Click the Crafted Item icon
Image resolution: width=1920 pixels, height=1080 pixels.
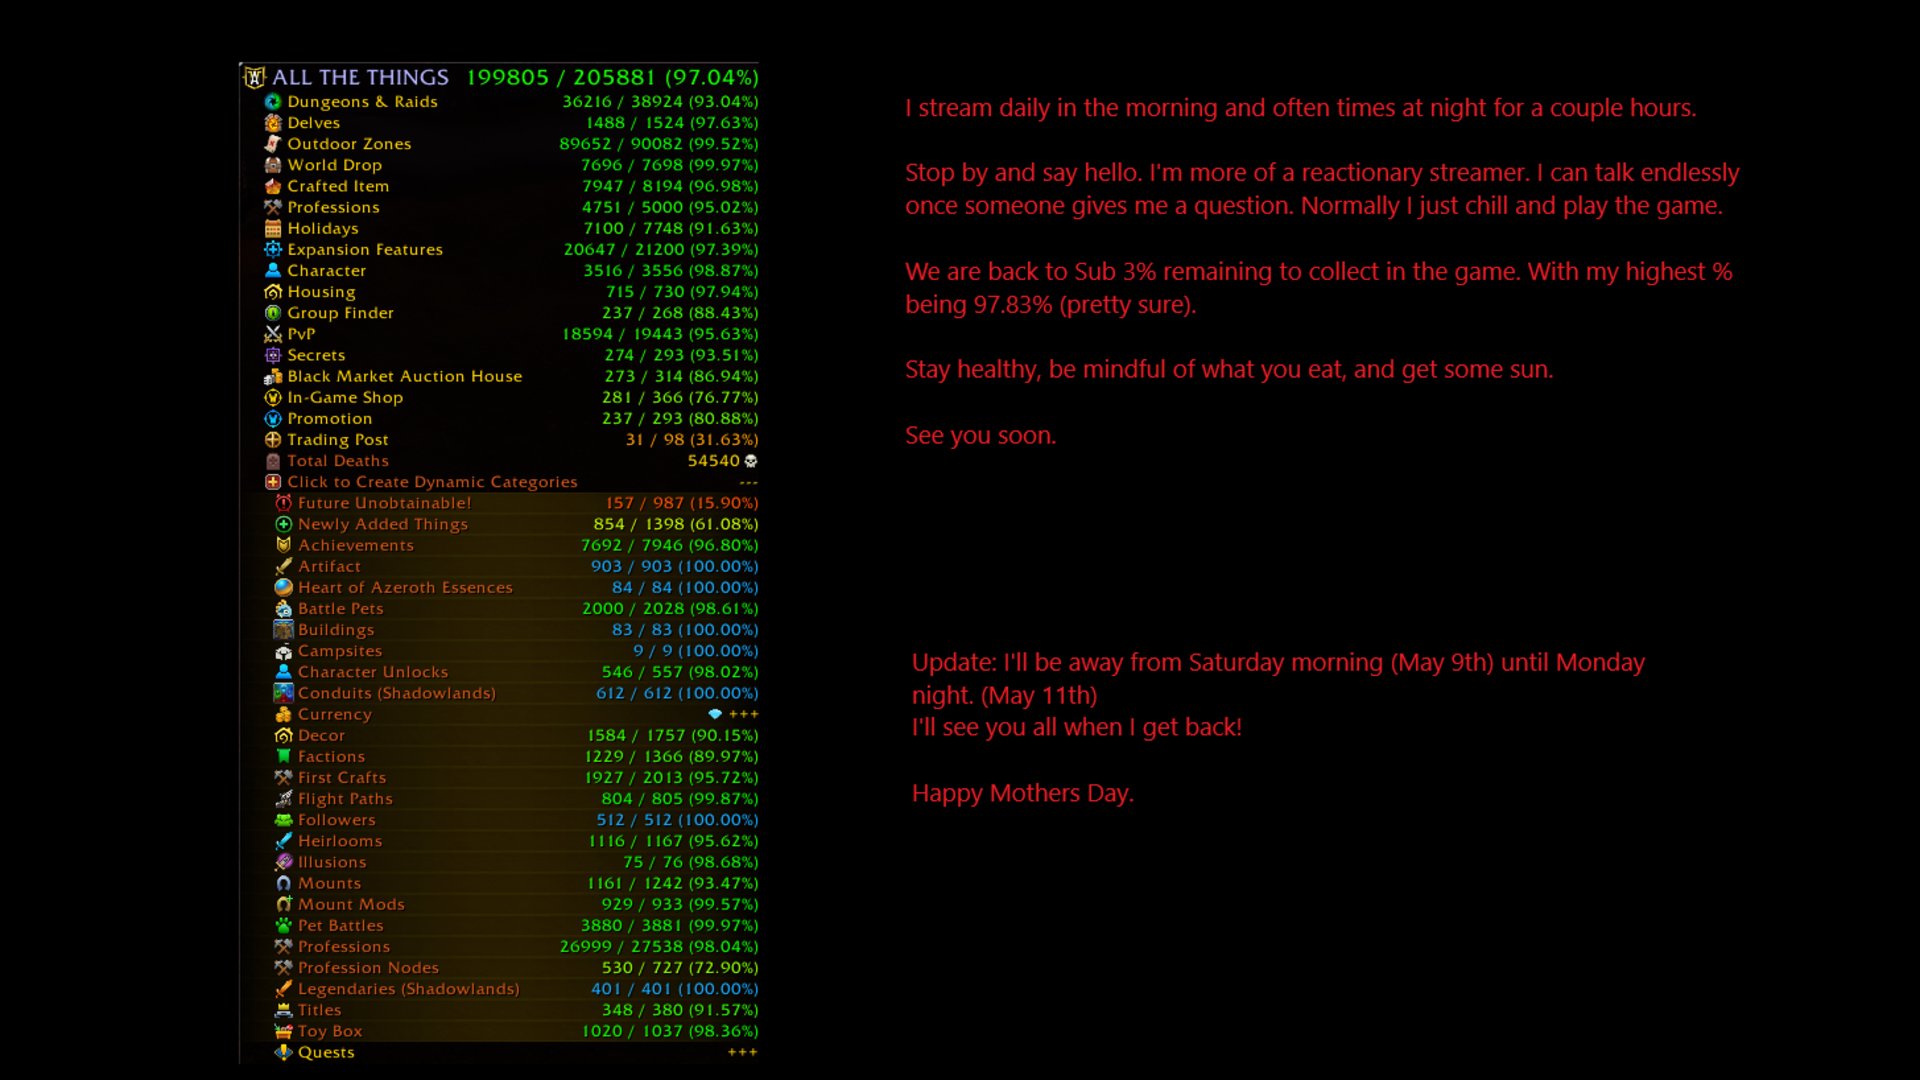(272, 186)
